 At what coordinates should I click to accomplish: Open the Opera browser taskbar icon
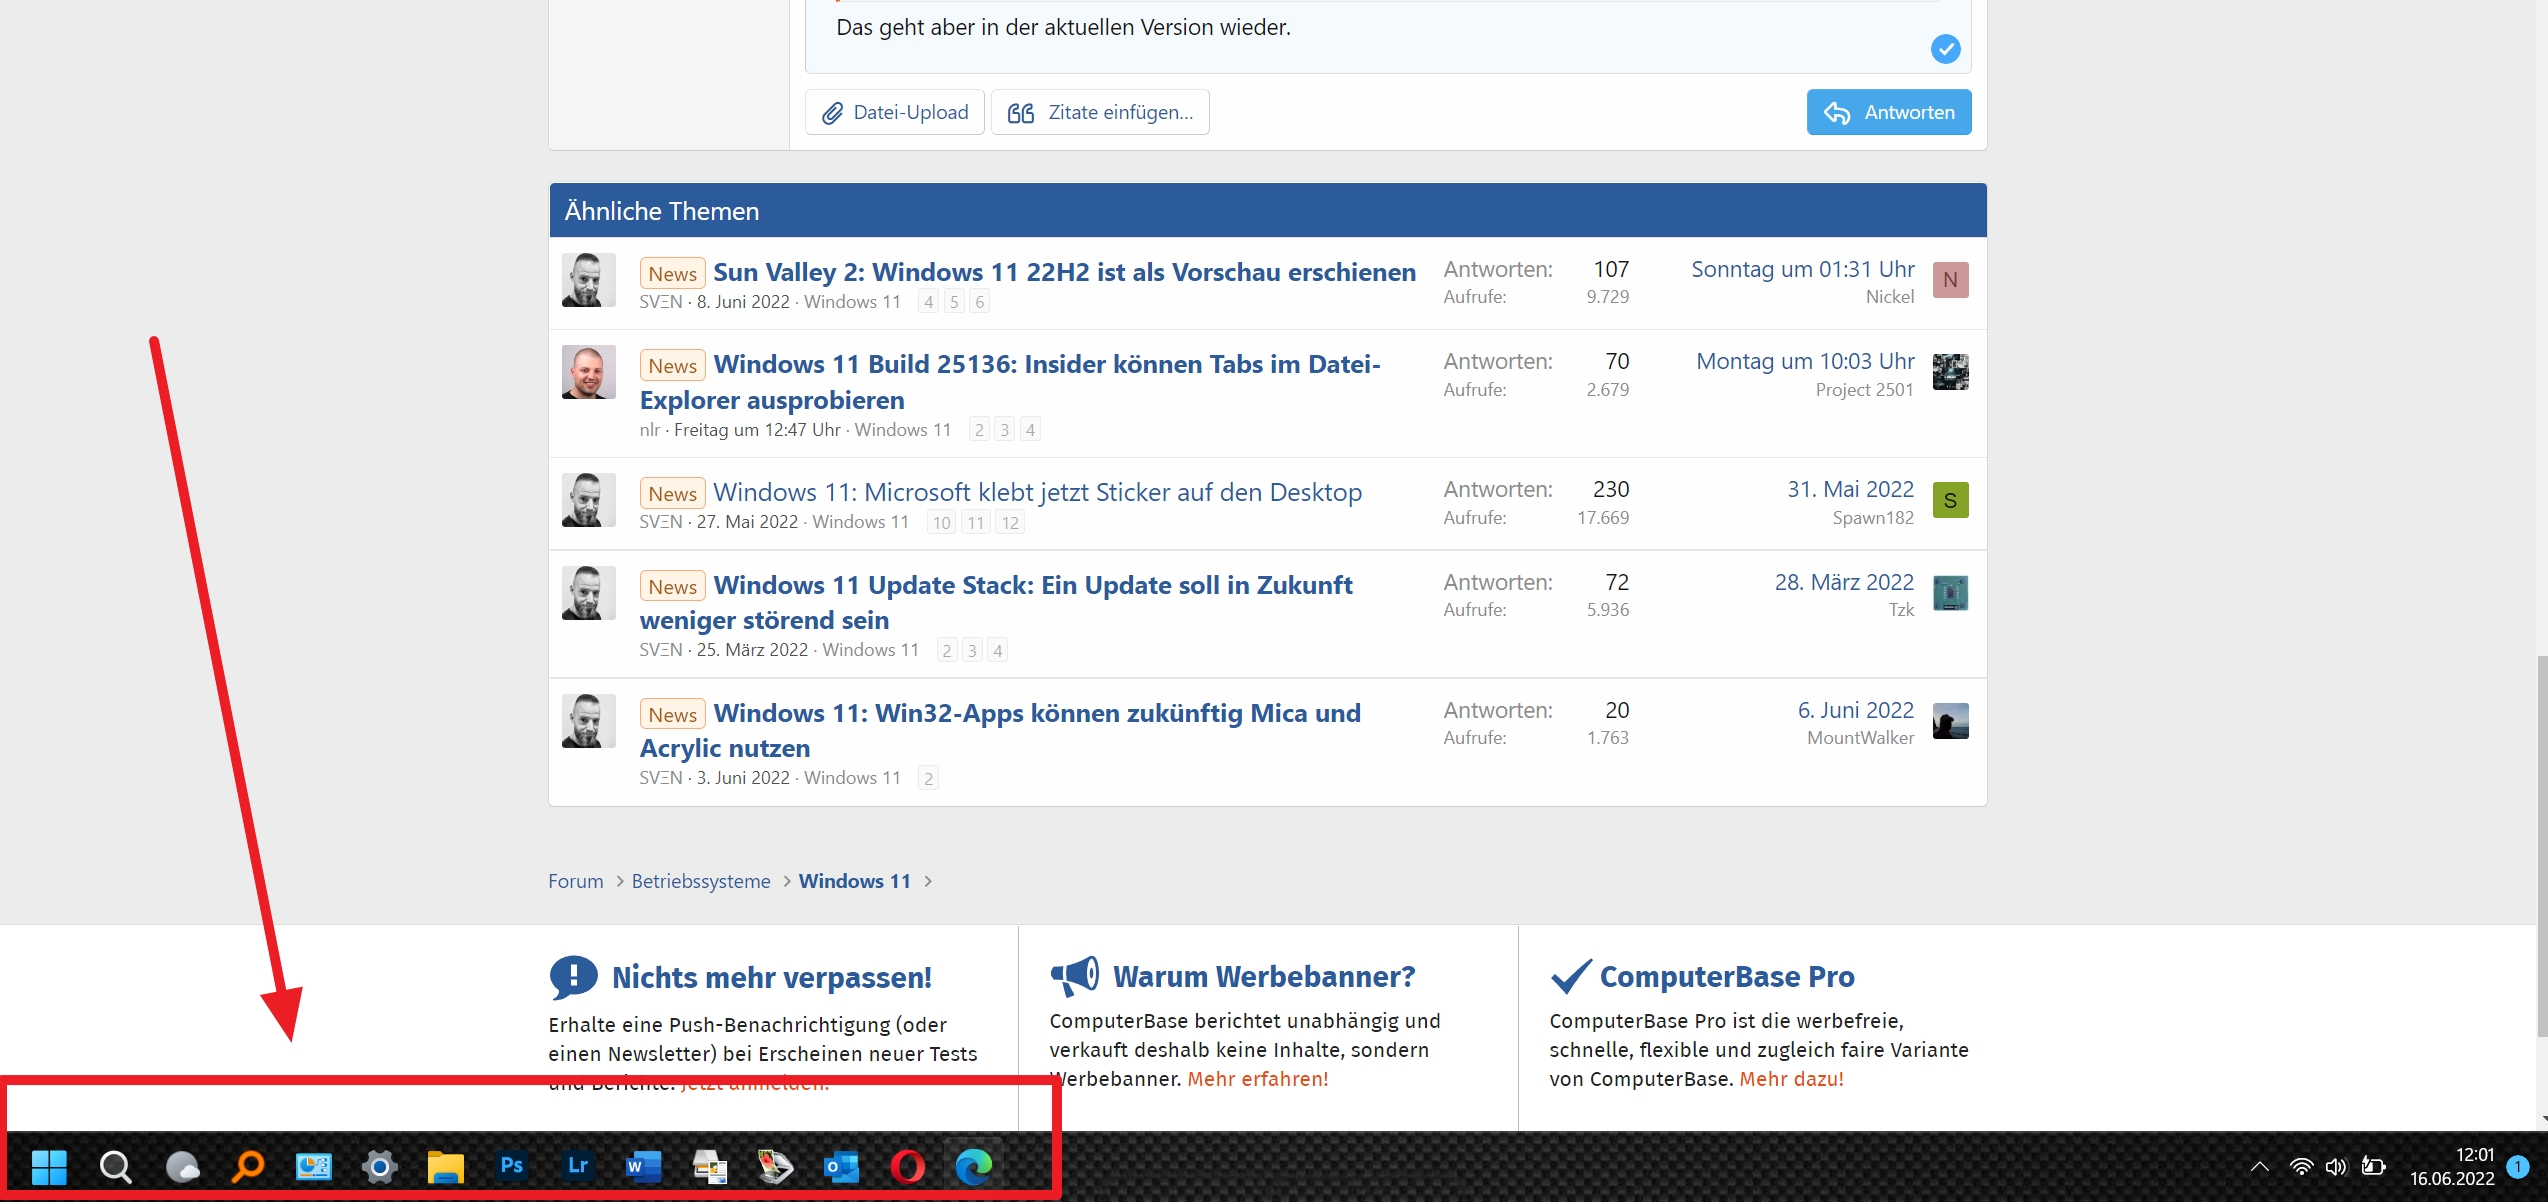907,1166
